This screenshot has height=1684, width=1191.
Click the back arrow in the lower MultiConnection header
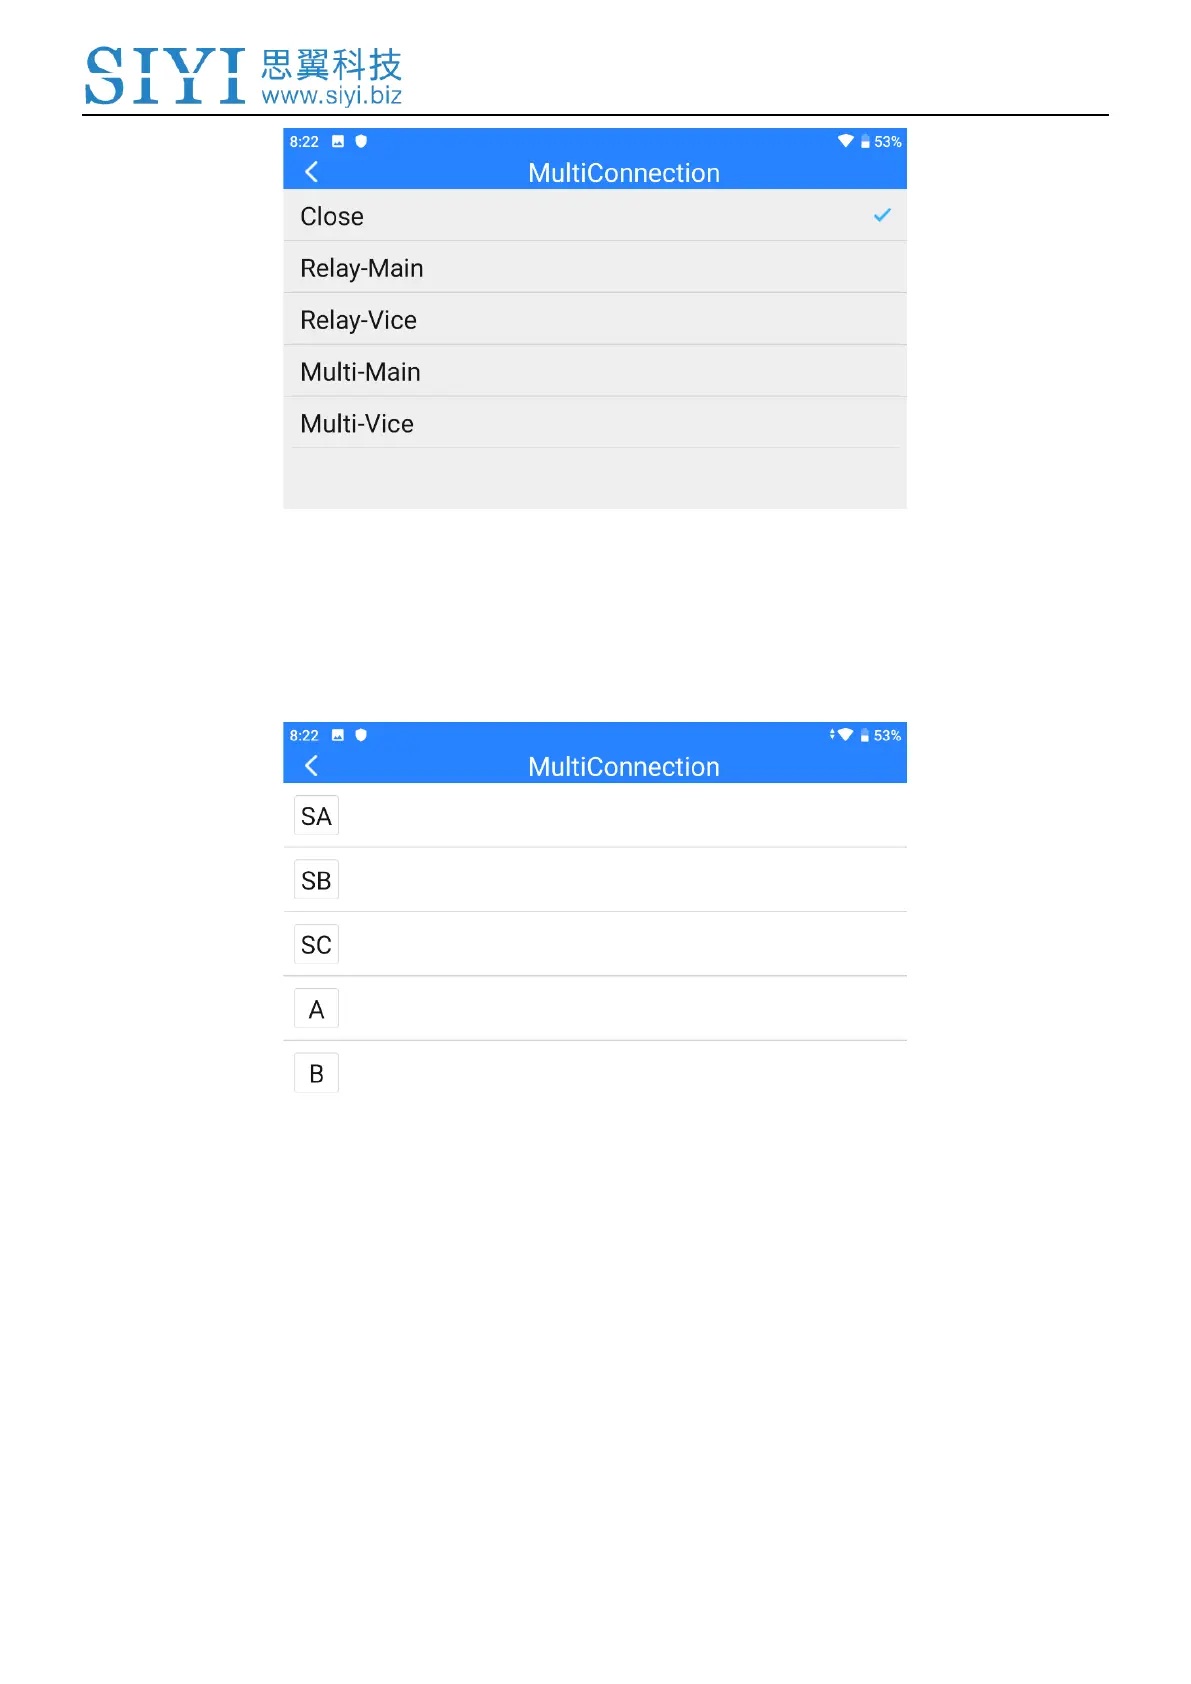click(x=312, y=766)
